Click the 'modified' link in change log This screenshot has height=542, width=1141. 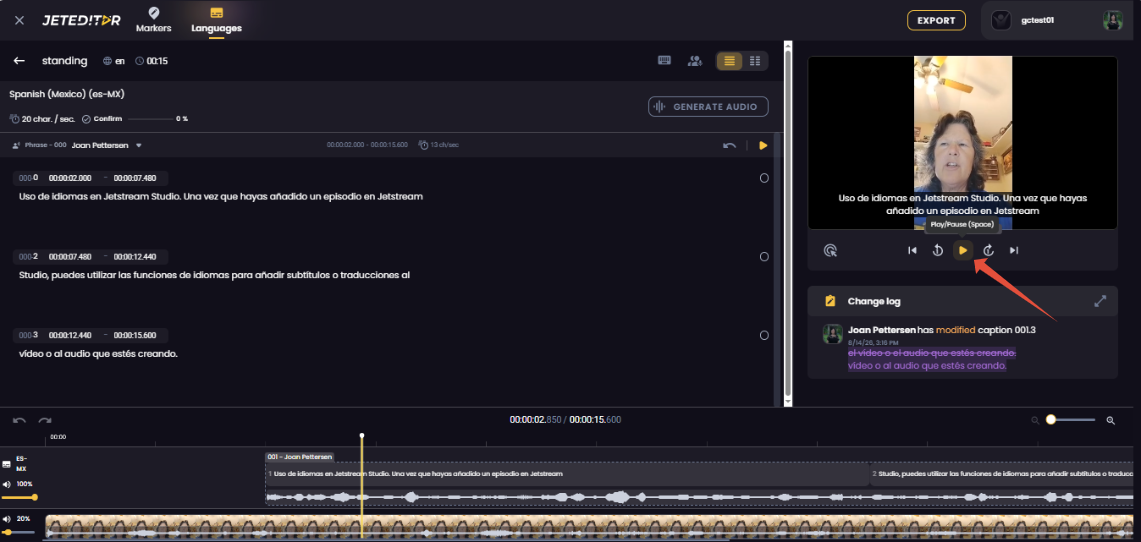[x=955, y=330]
